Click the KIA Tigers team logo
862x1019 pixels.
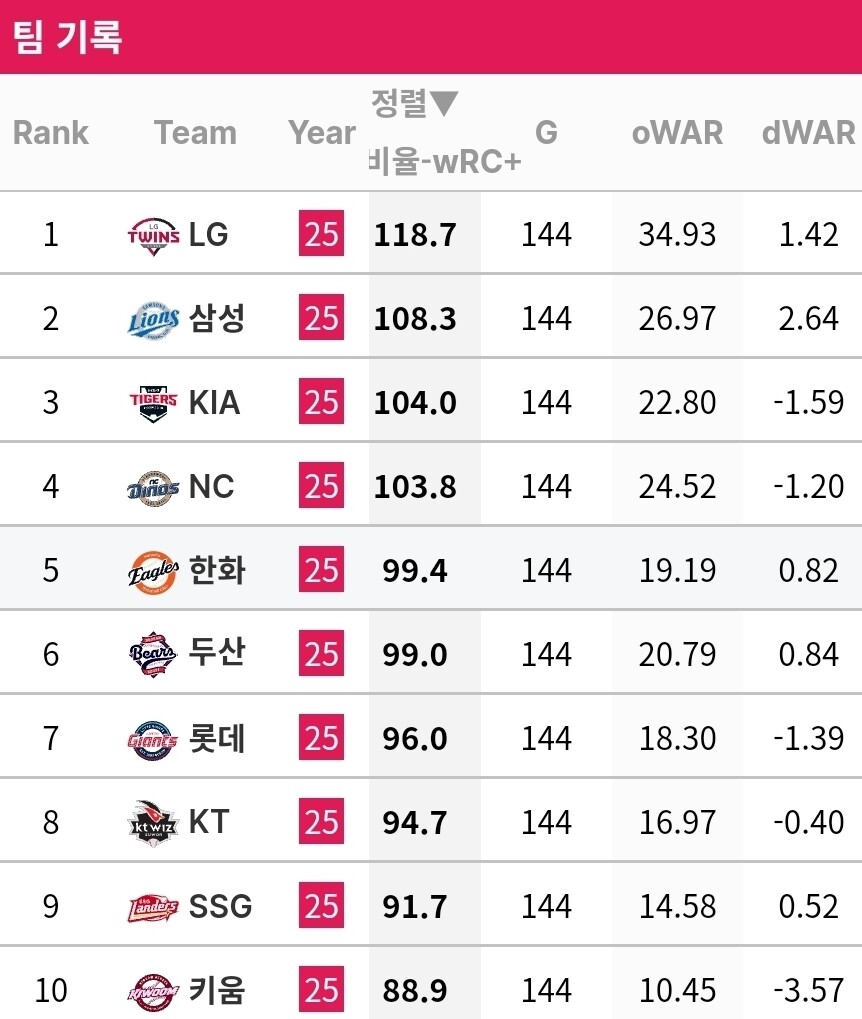pyautogui.click(x=154, y=403)
